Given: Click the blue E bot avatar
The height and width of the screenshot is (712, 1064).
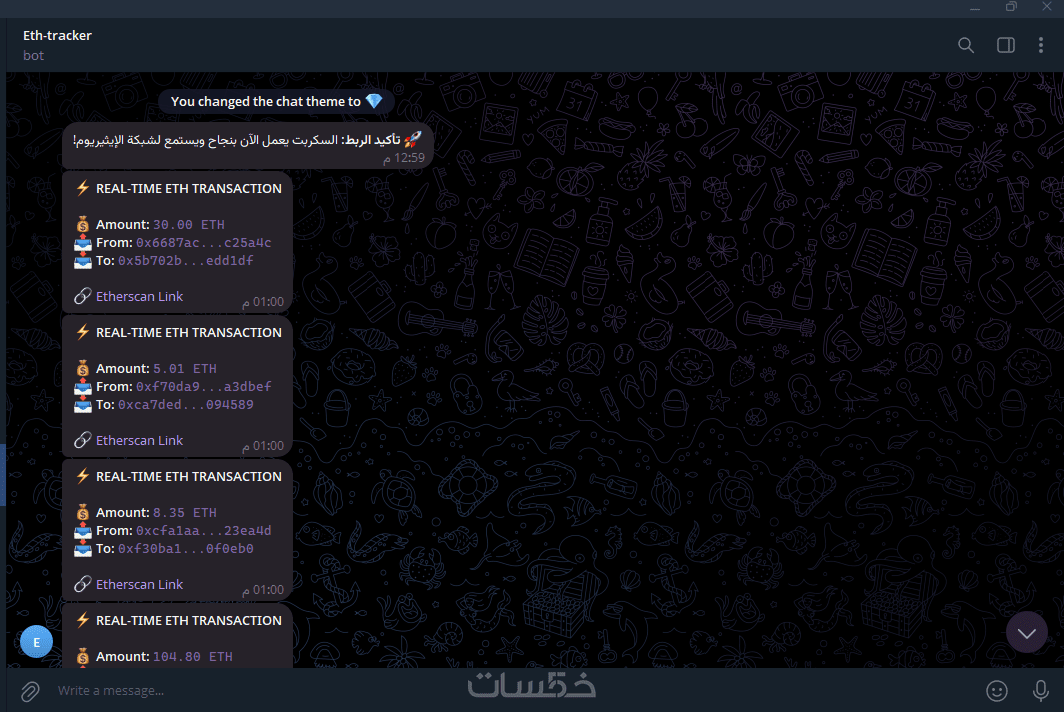Looking at the screenshot, I should [x=37, y=641].
